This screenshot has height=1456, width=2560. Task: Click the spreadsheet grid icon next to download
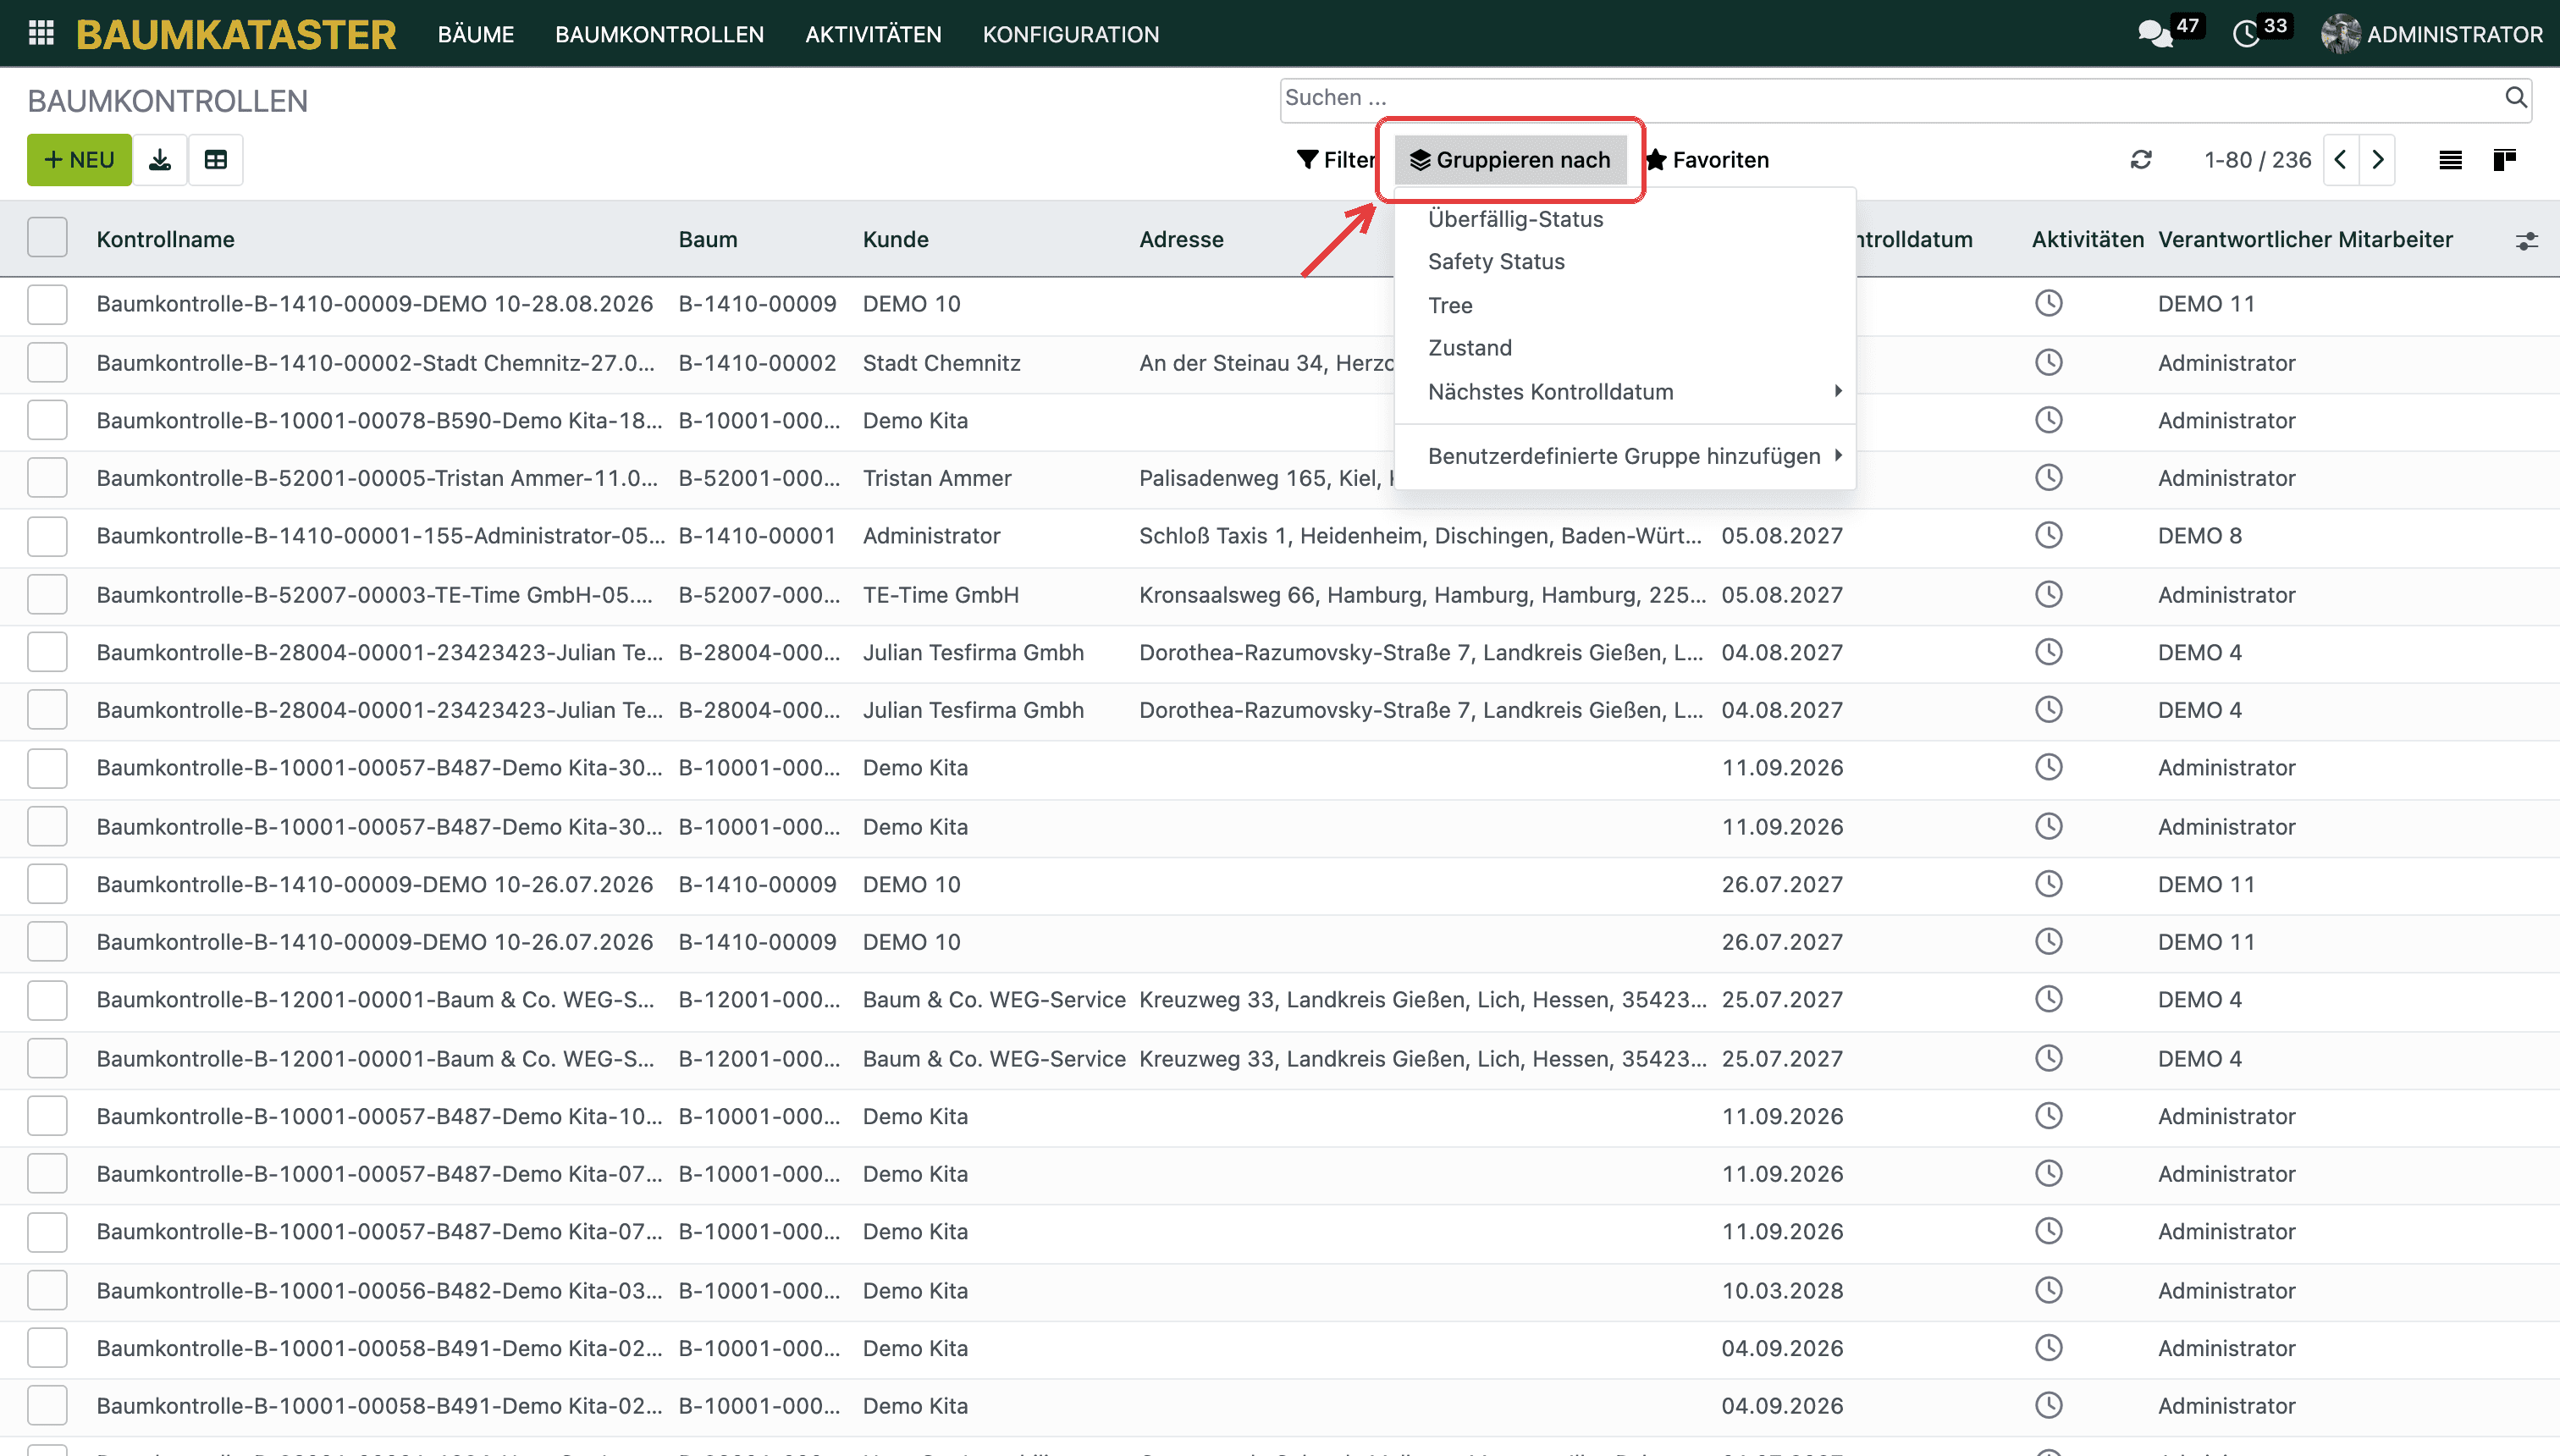pos(216,160)
